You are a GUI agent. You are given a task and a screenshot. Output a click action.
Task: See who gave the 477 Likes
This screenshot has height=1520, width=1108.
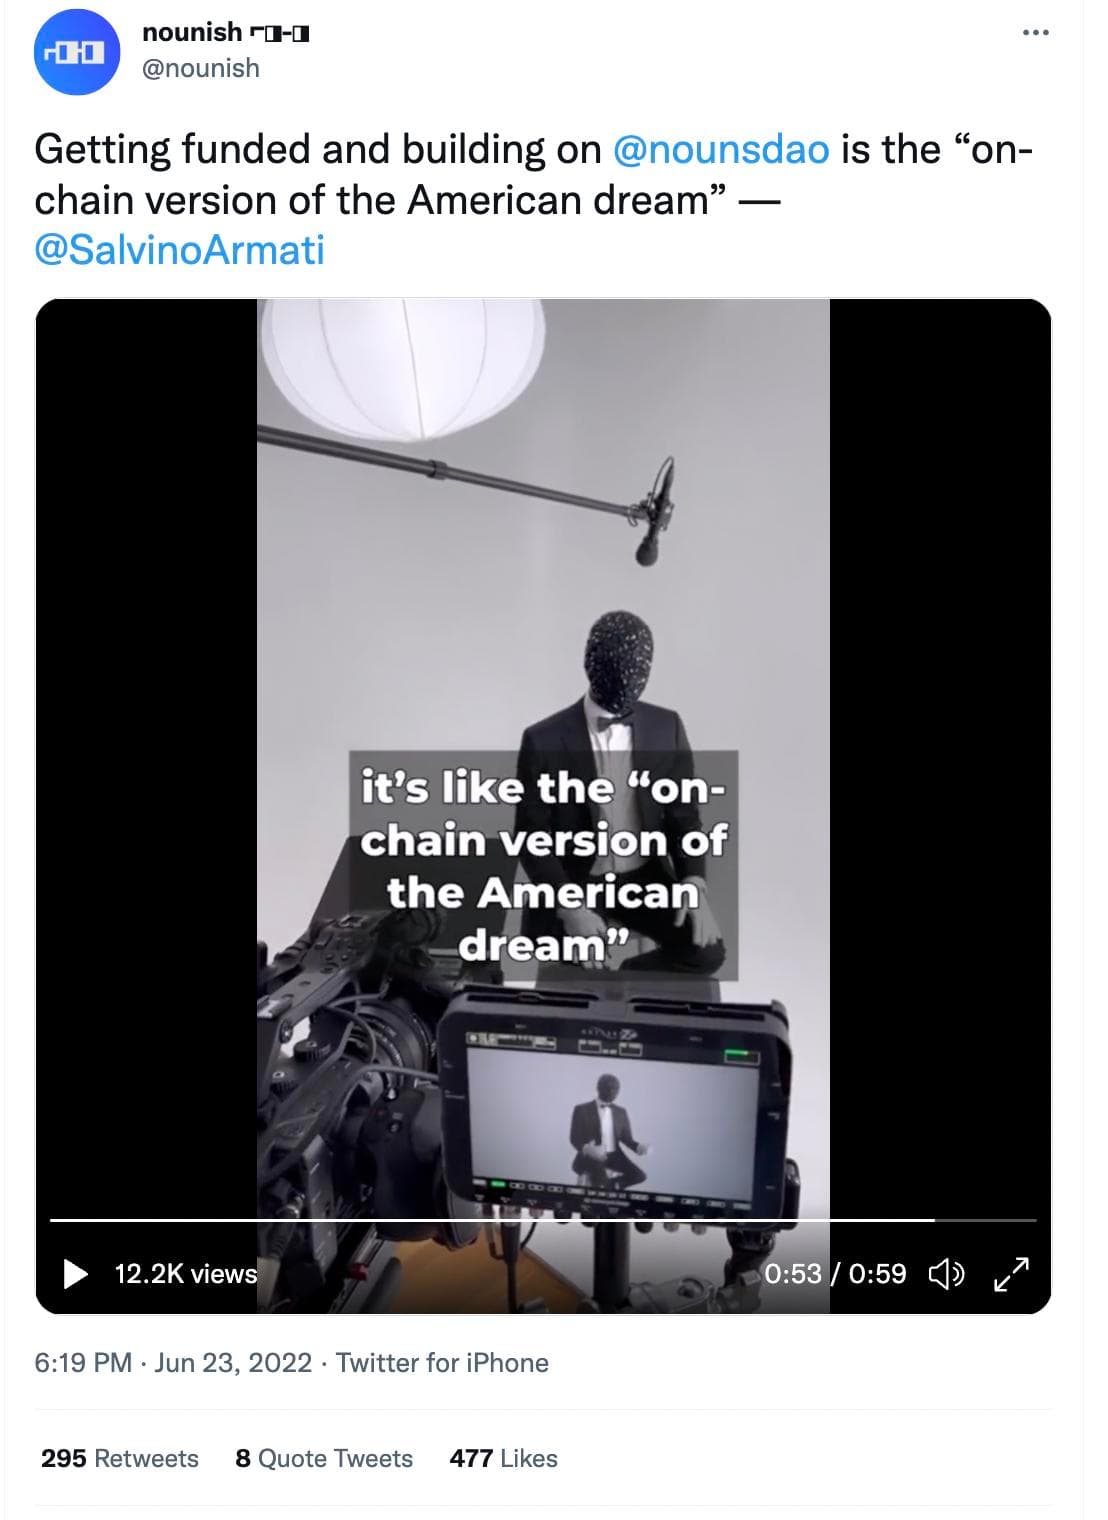503,1458
